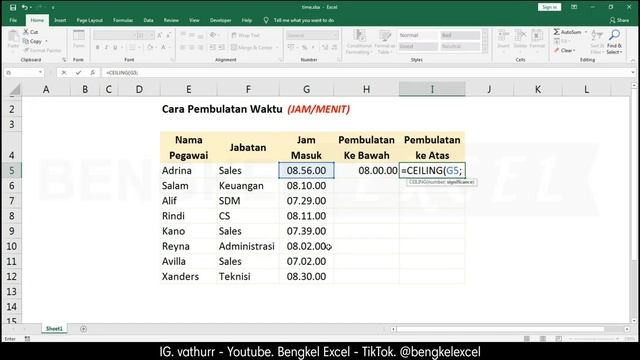This screenshot has height=360, width=640.
Task: Open the AutoSum dropdown arrow
Action: (x=586, y=32)
